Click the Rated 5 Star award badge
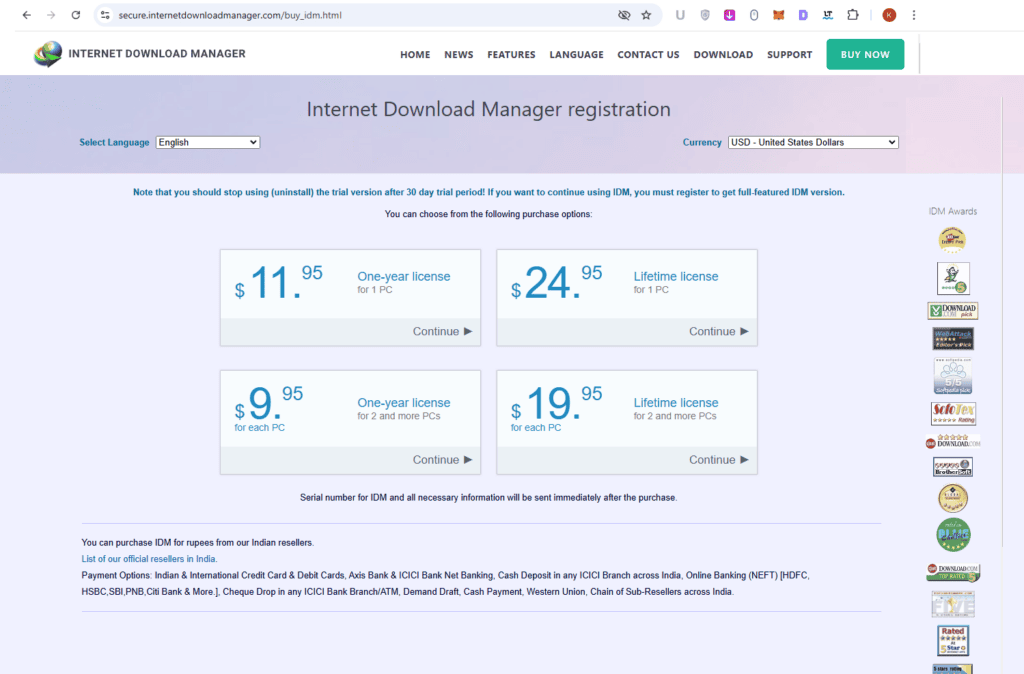The height and width of the screenshot is (674, 1024). click(953, 641)
